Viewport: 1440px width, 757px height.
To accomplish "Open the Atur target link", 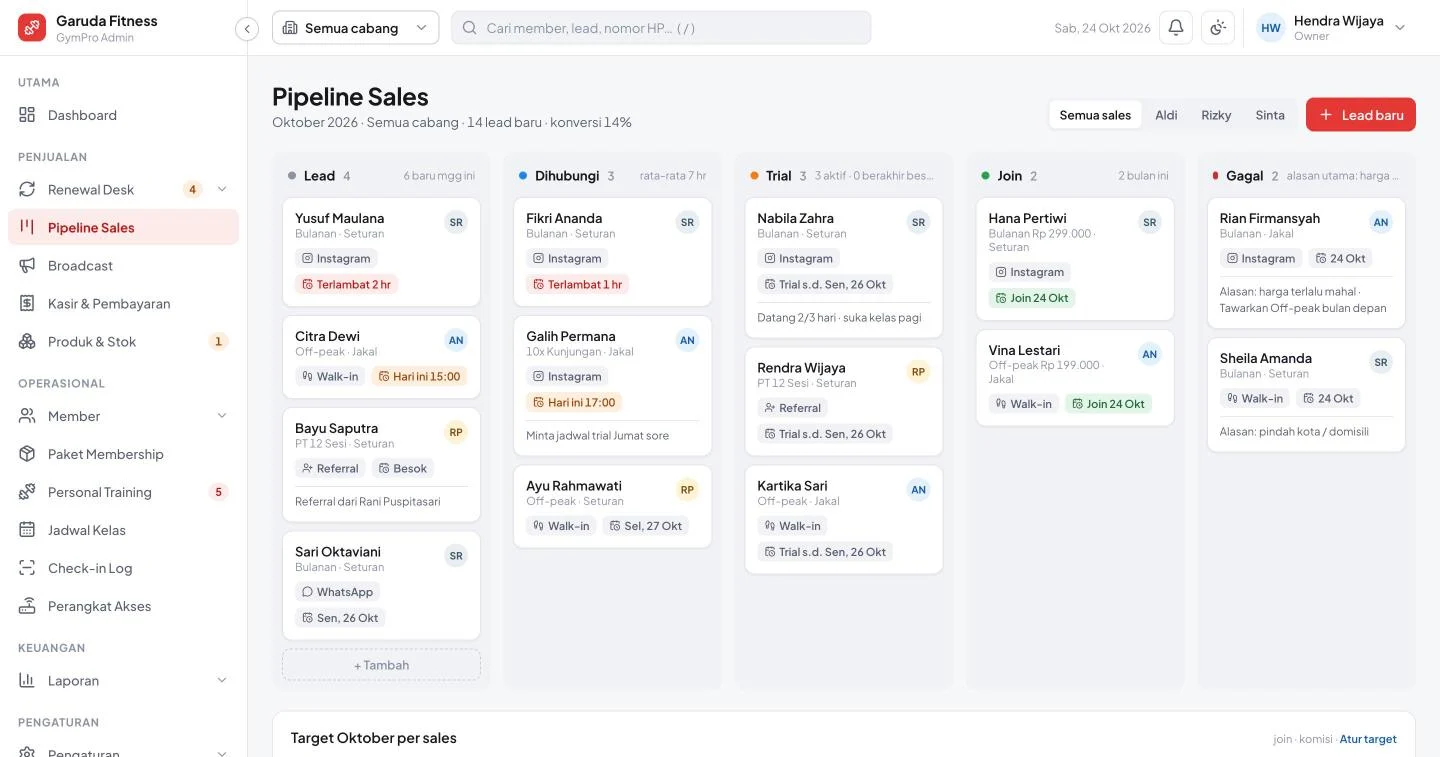I will coord(1368,739).
